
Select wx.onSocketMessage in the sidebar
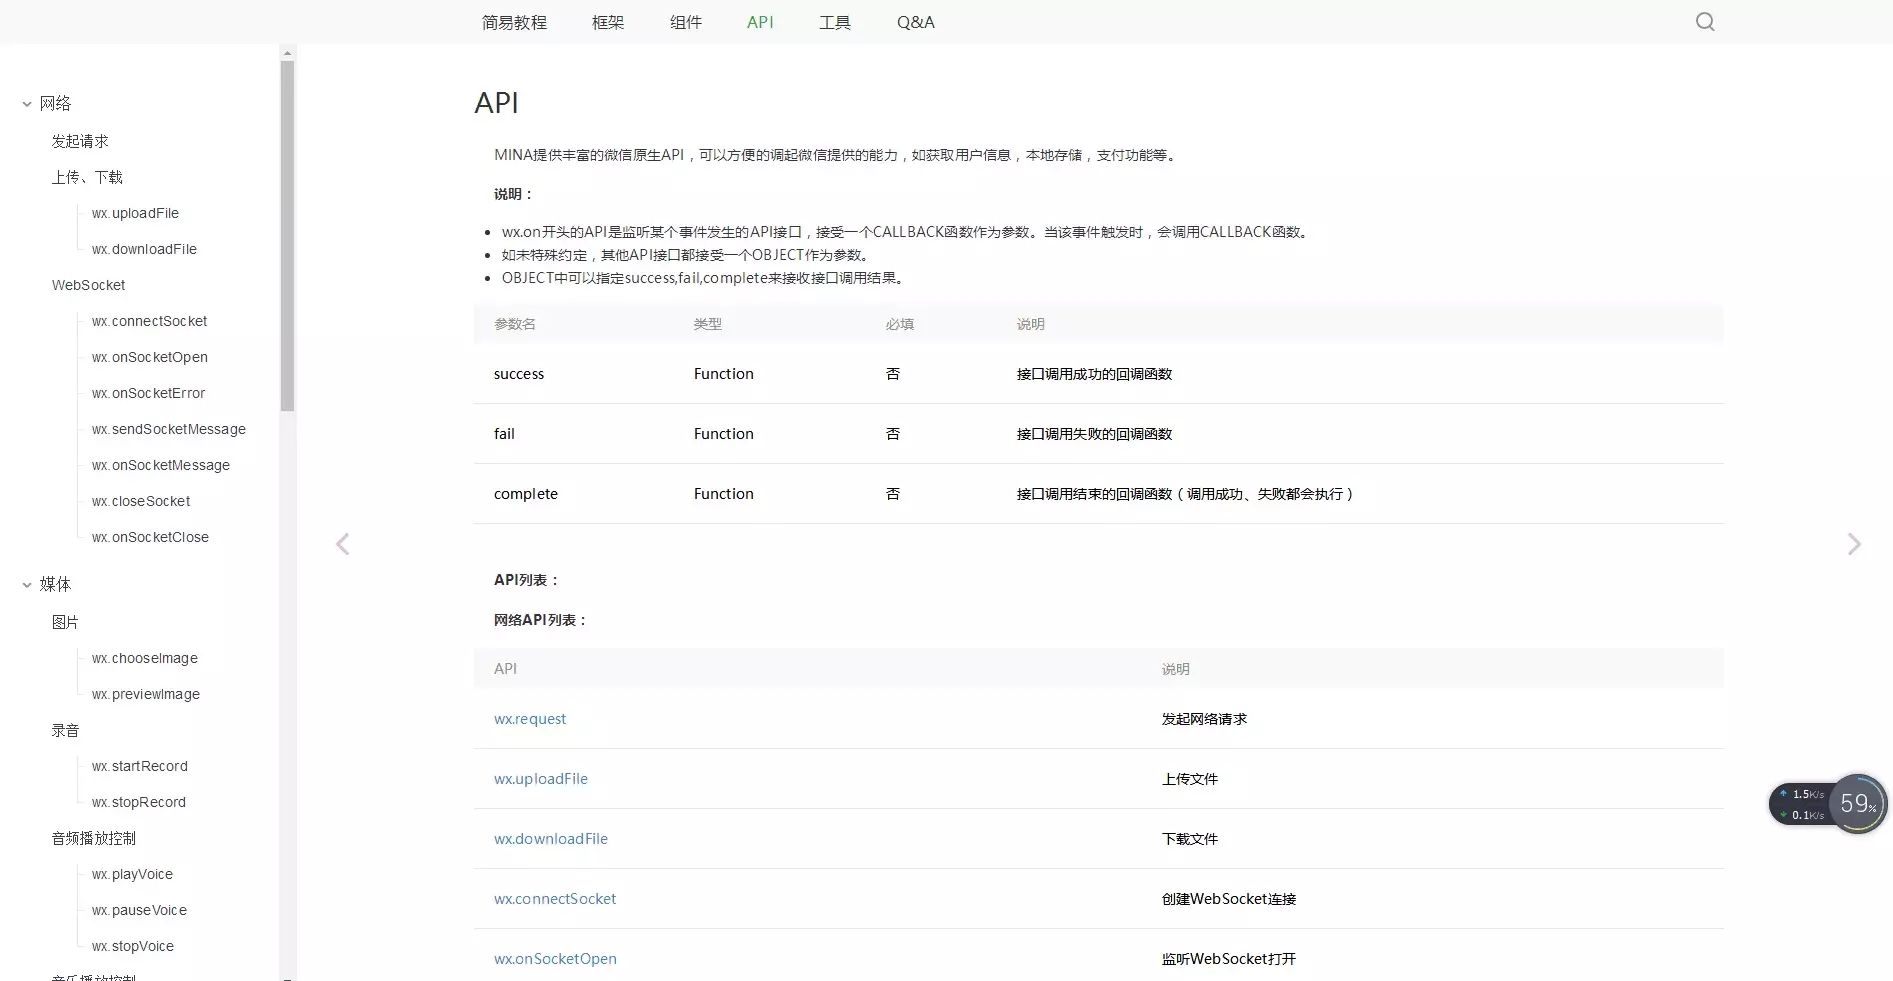tap(160, 465)
